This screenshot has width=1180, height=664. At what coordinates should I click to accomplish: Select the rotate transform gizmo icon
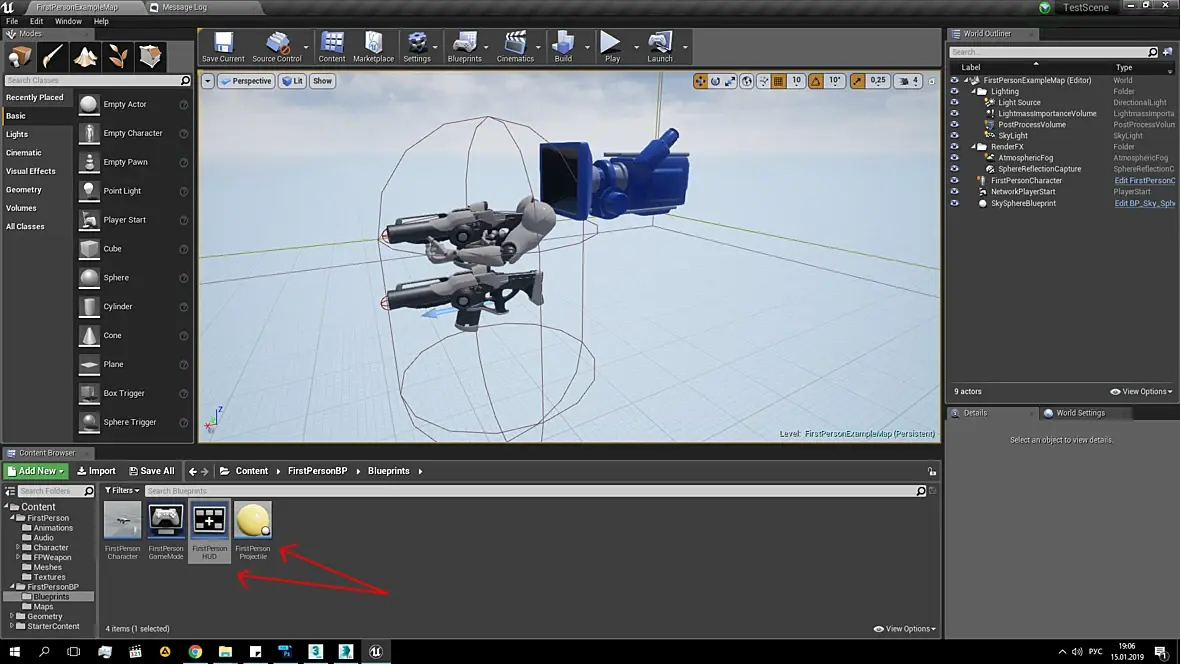(x=716, y=81)
